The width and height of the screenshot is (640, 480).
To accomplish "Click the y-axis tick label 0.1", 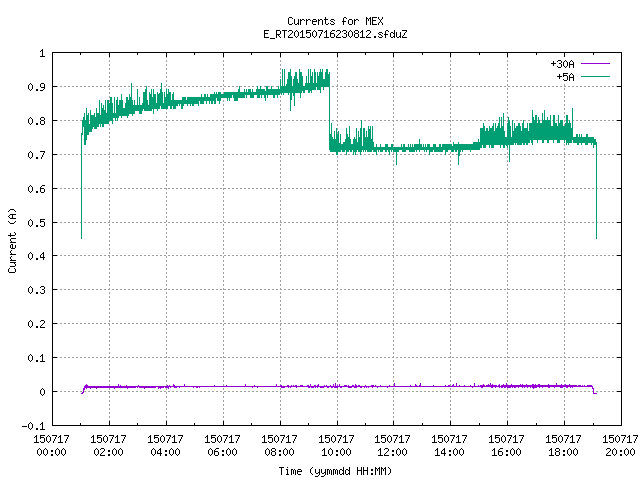I will tap(36, 358).
